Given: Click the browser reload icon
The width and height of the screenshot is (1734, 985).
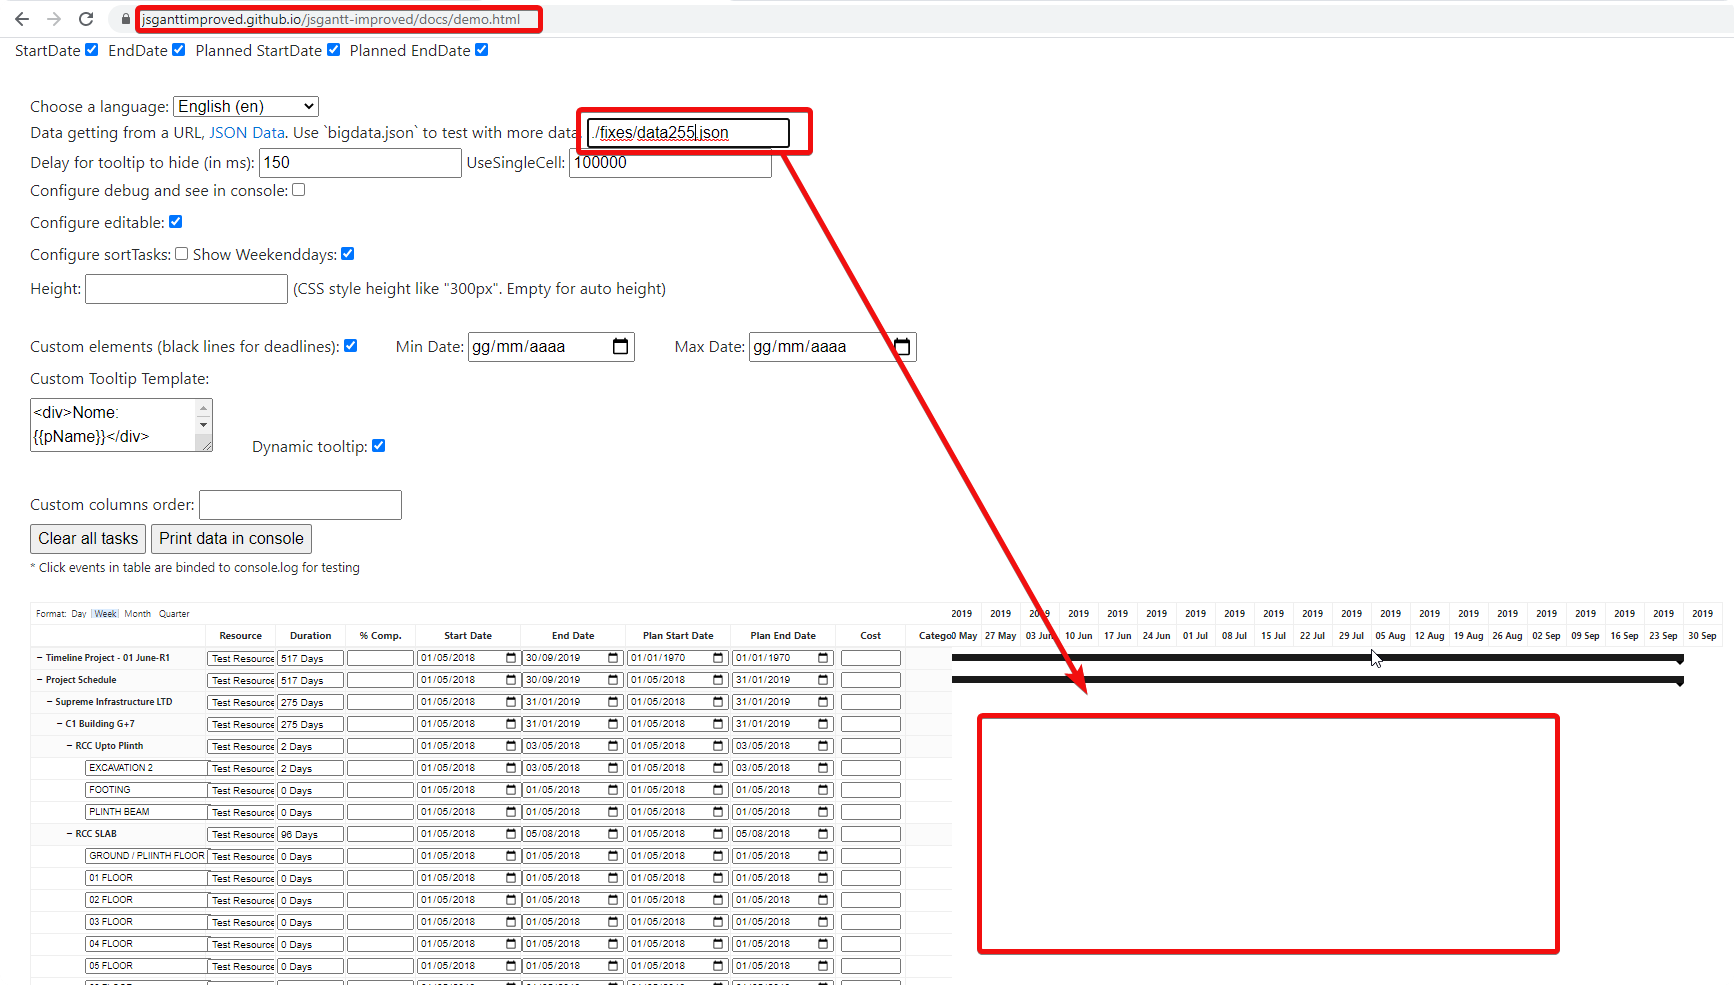Looking at the screenshot, I should (86, 18).
